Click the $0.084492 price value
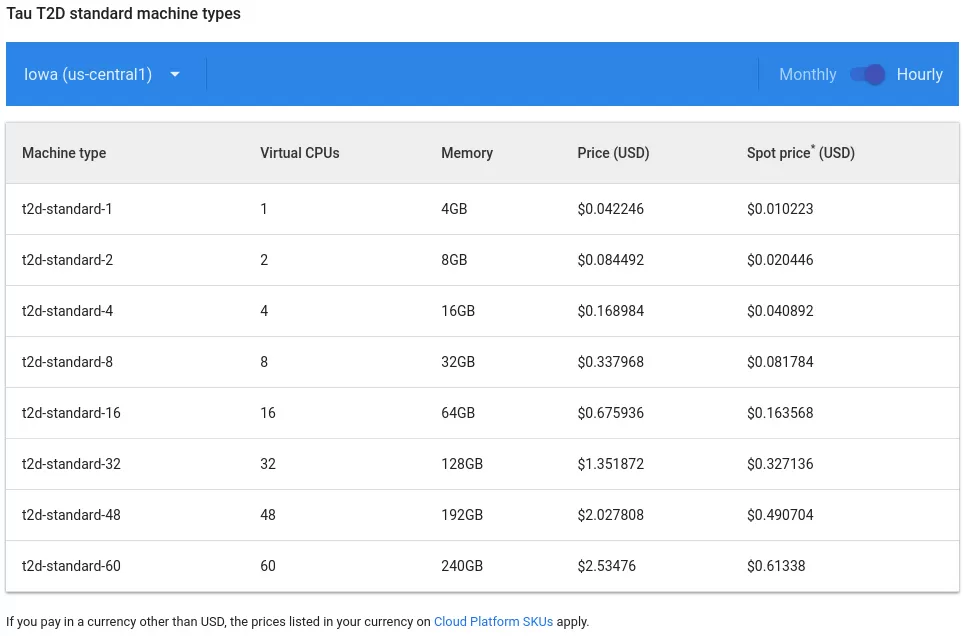 tap(611, 260)
